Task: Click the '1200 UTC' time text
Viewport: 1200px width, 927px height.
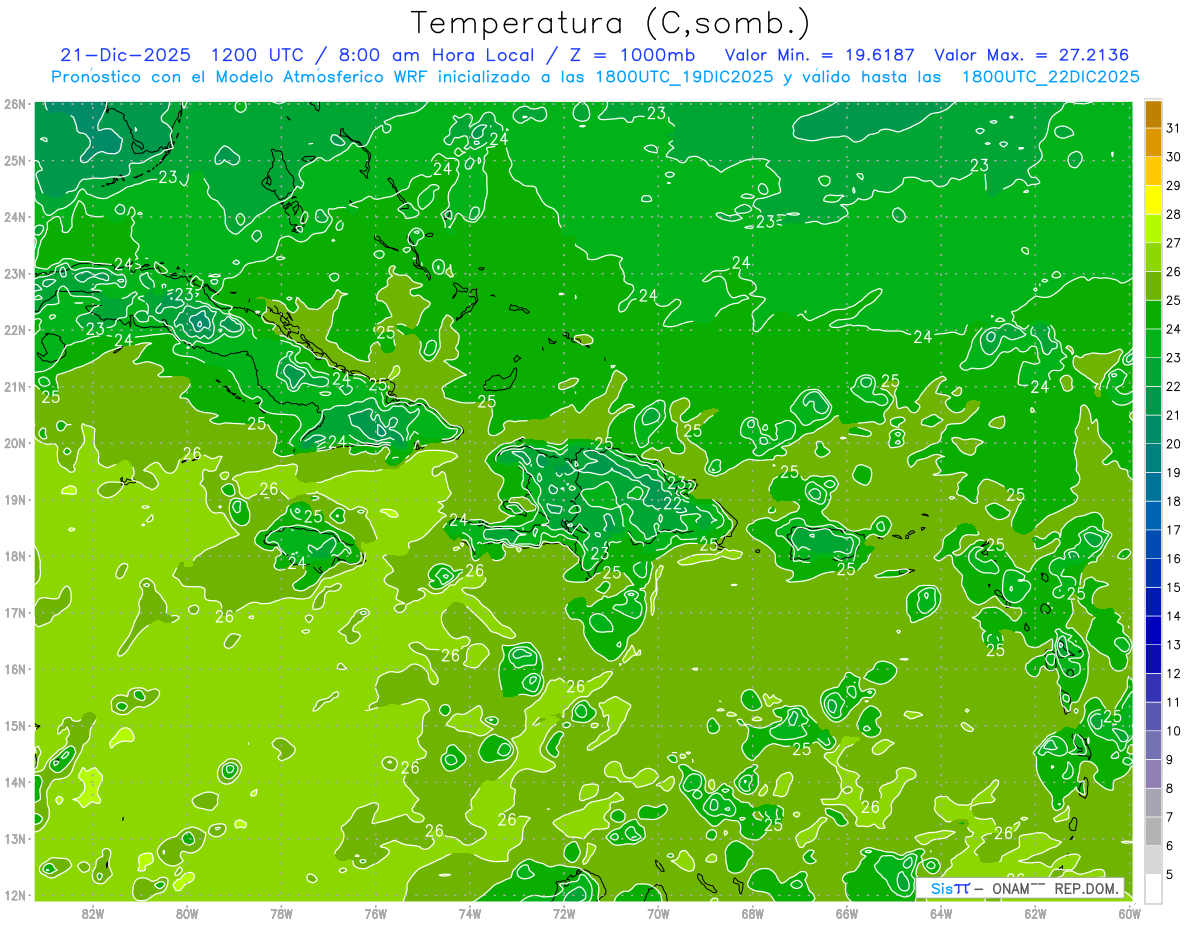Action: click(258, 55)
